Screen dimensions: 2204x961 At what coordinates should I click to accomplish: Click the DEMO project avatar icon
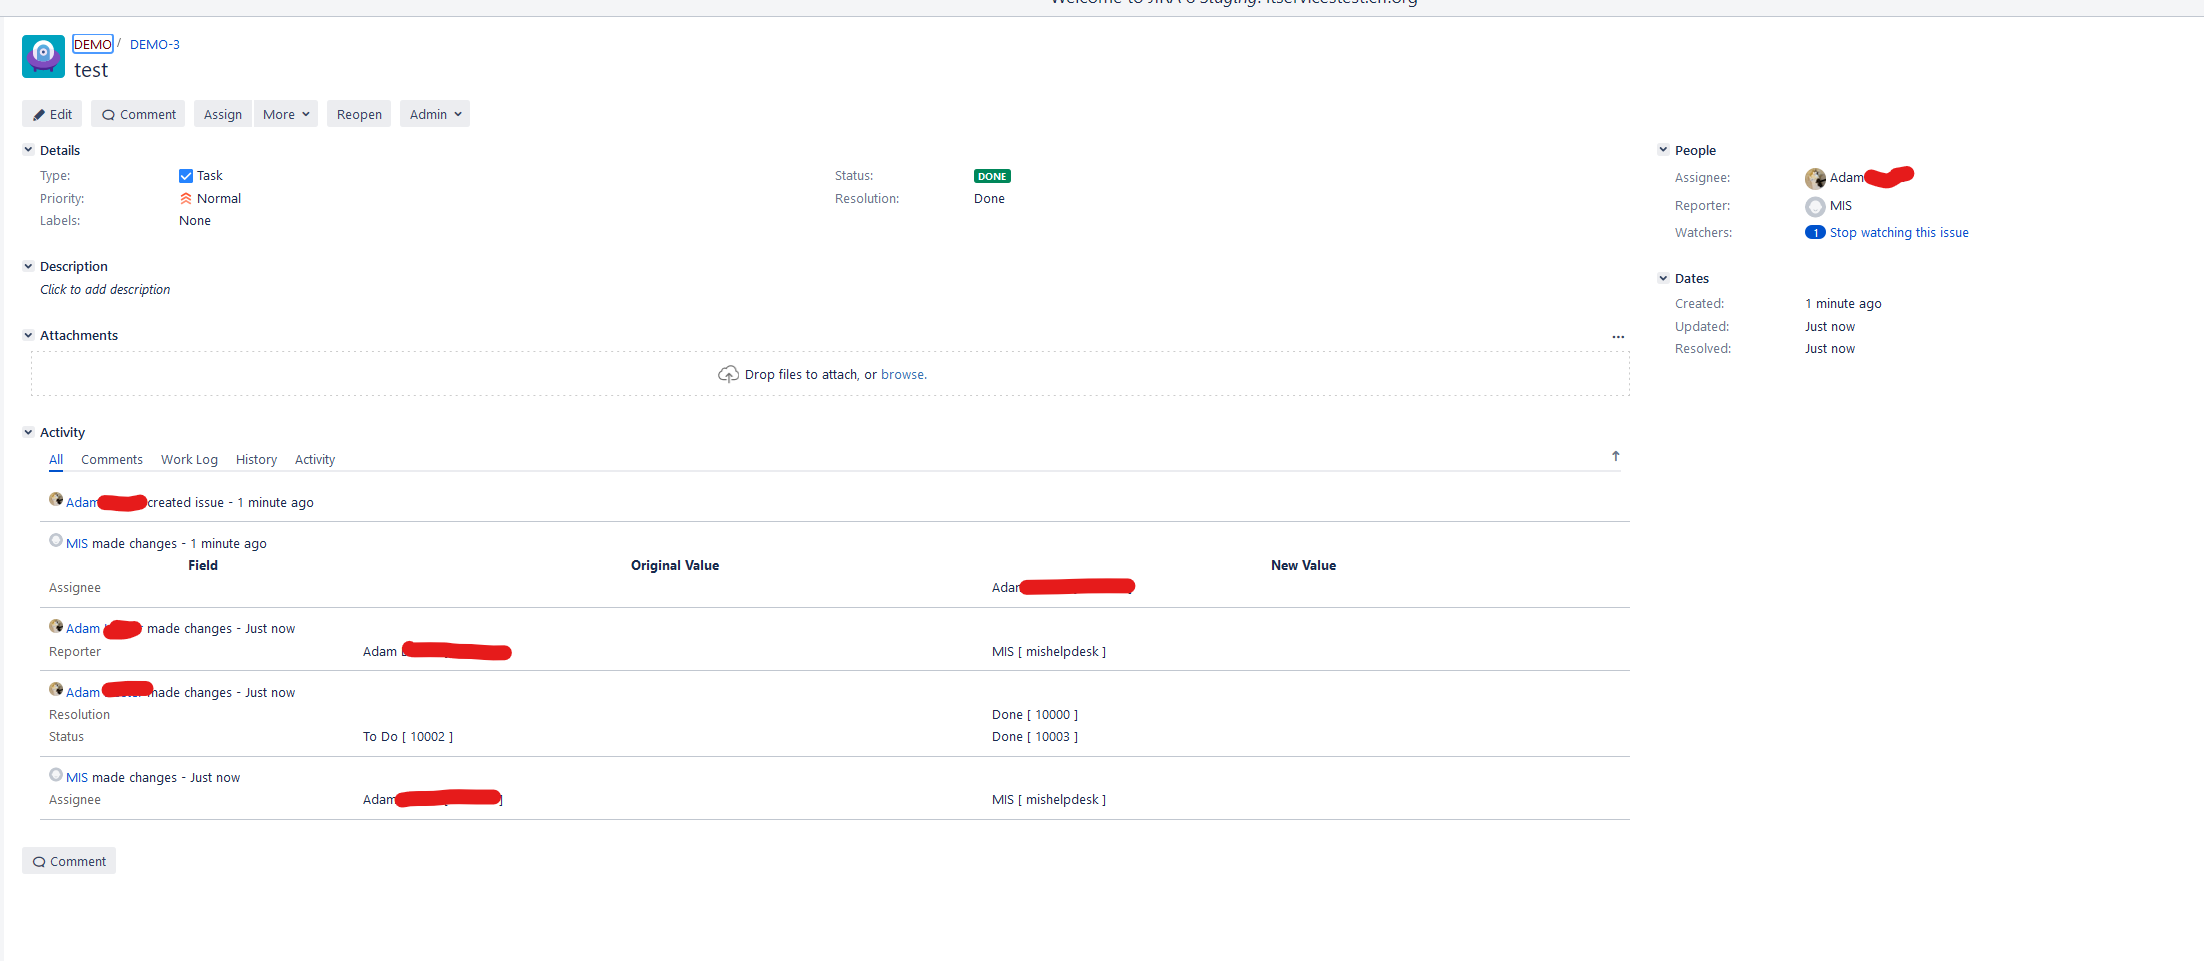[x=43, y=56]
